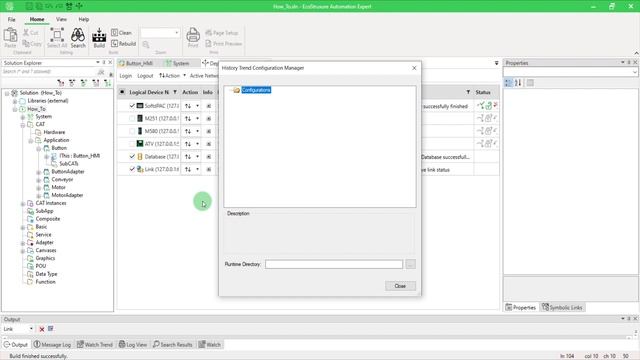The height and width of the screenshot is (360, 640).
Task: Open the View ribbon tab
Action: click(61, 19)
